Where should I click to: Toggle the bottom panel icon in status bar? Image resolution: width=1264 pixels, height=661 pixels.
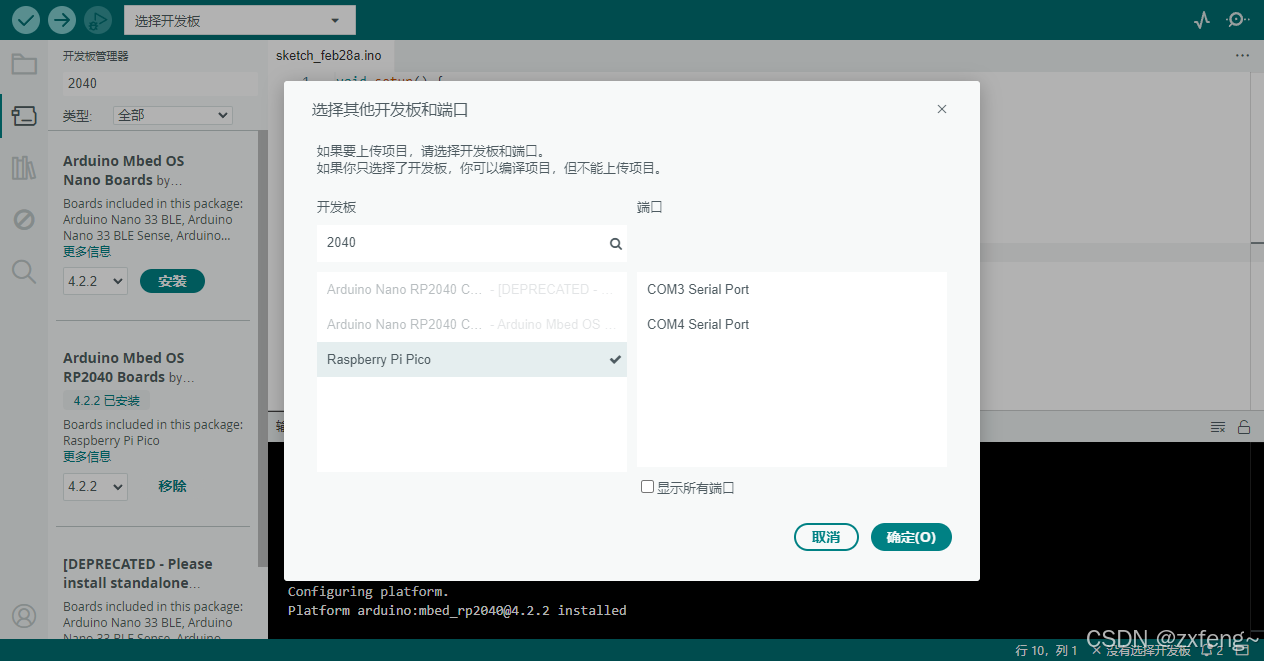coord(1241,650)
